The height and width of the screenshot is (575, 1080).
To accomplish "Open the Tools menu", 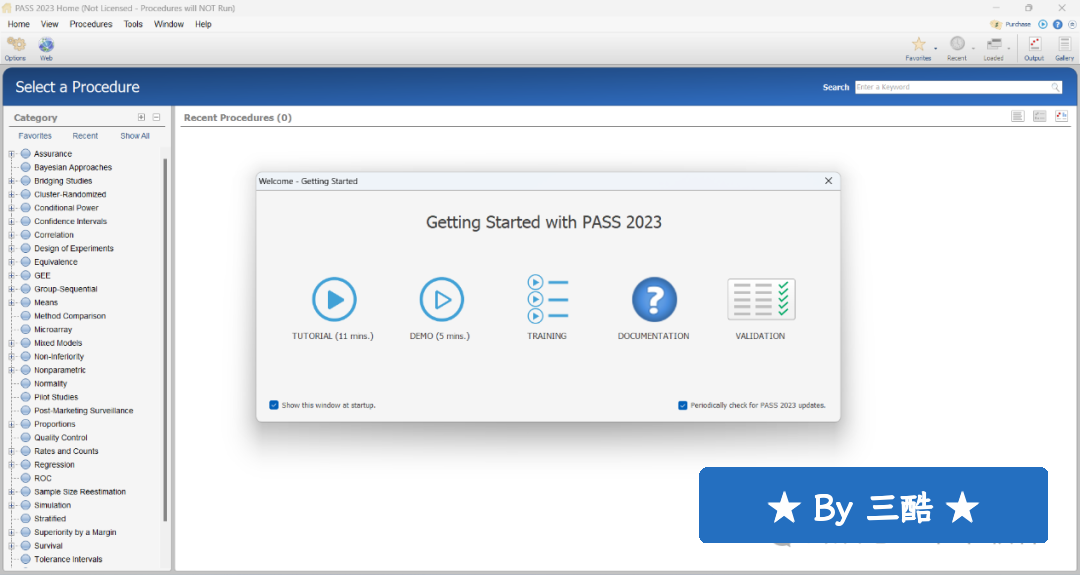I will (133, 24).
